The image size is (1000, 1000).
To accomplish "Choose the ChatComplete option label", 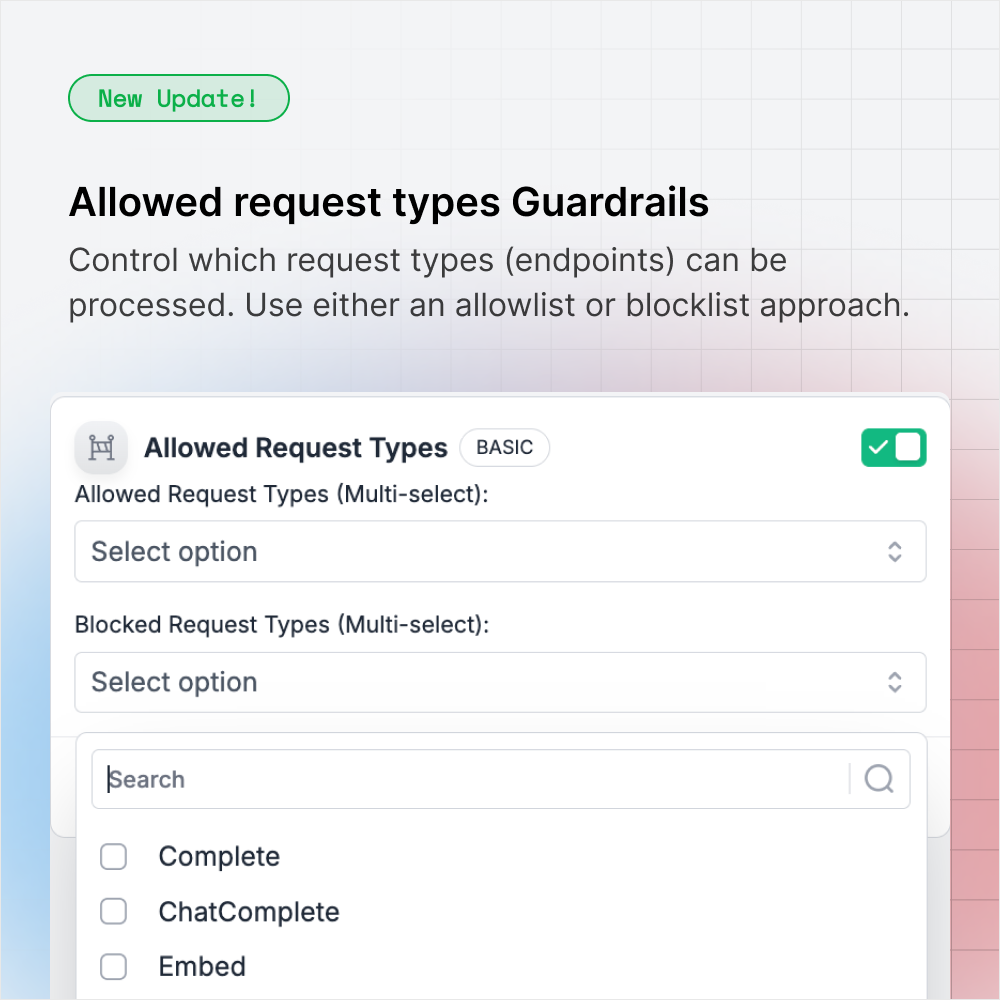I will coord(249,912).
